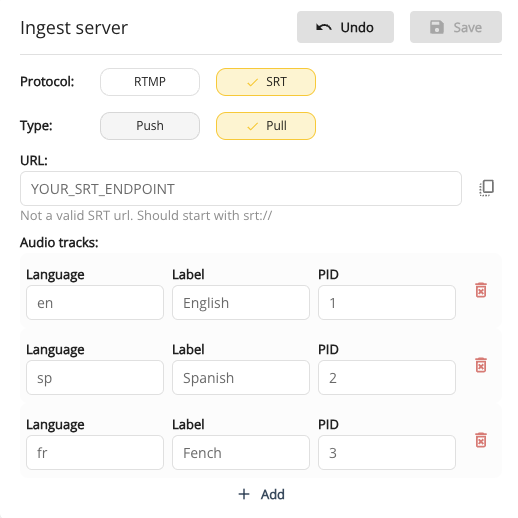The width and height of the screenshot is (518, 518).
Task: Click the 'Type:' label
Action: (x=36, y=126)
